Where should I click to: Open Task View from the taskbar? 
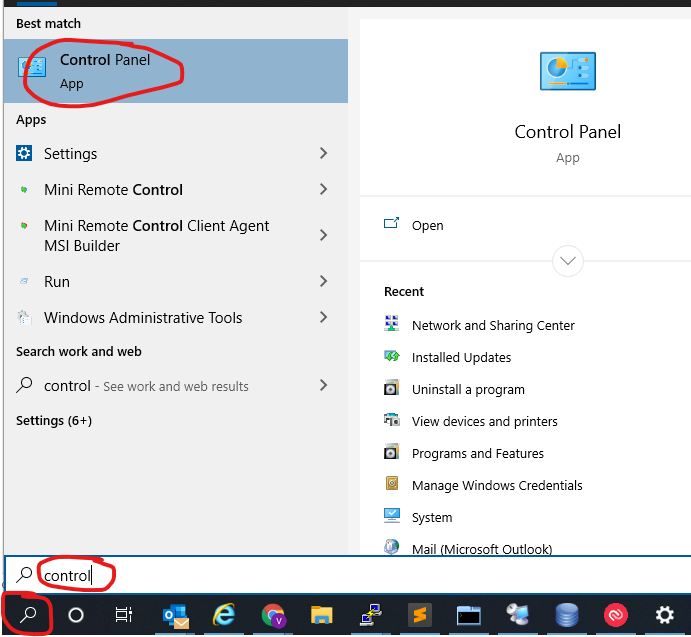(124, 615)
